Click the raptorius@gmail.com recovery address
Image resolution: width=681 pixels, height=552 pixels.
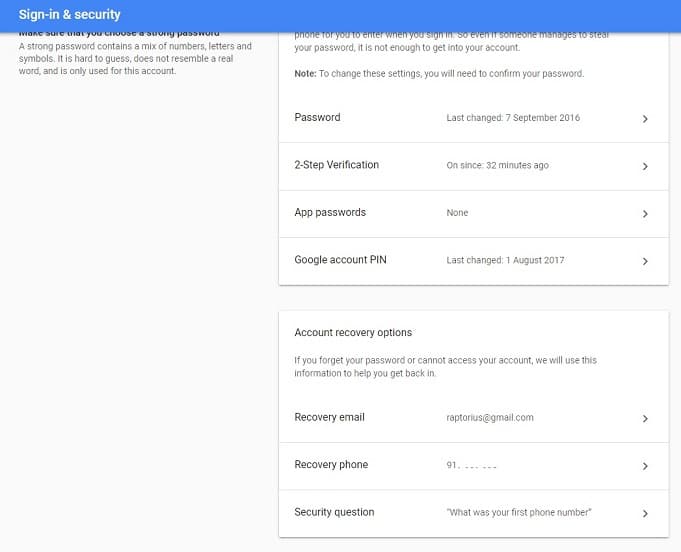(490, 417)
